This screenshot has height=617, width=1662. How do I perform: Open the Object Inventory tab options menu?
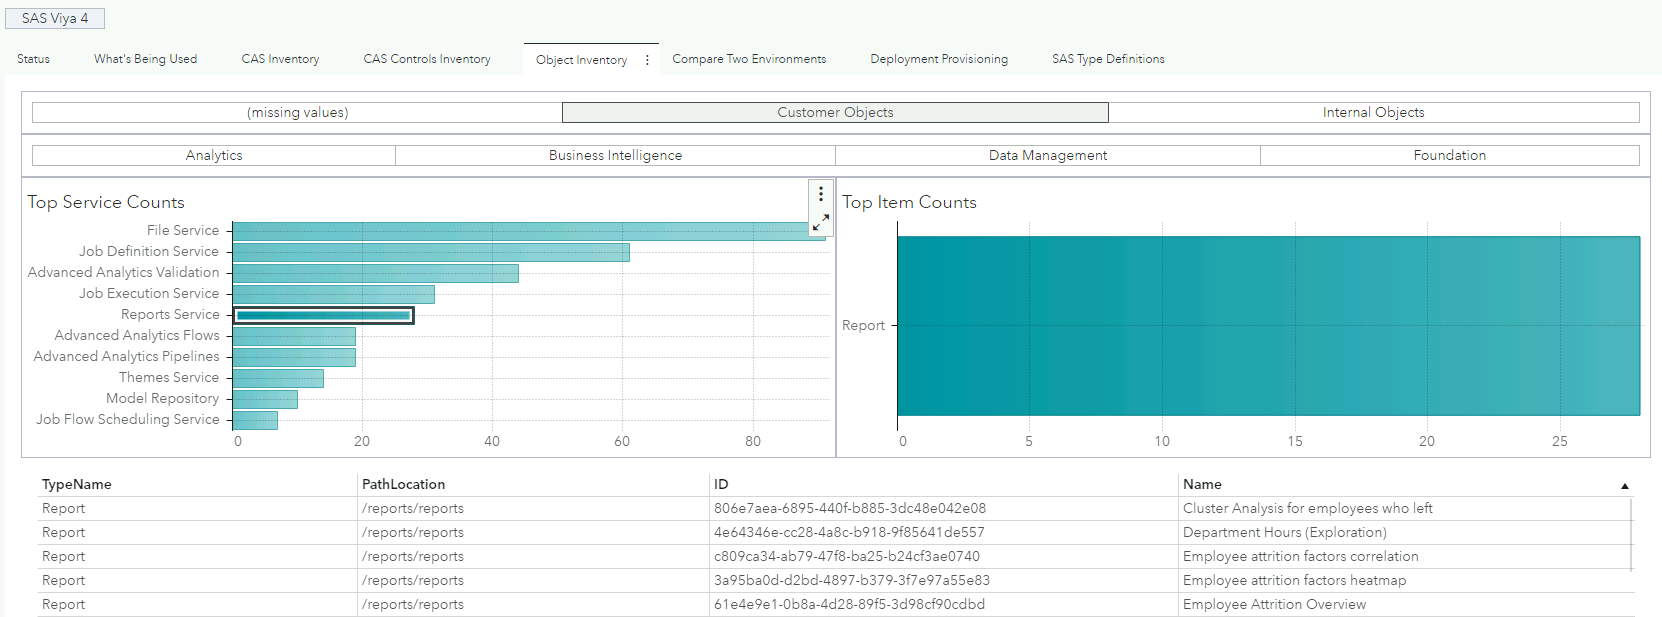coord(647,60)
